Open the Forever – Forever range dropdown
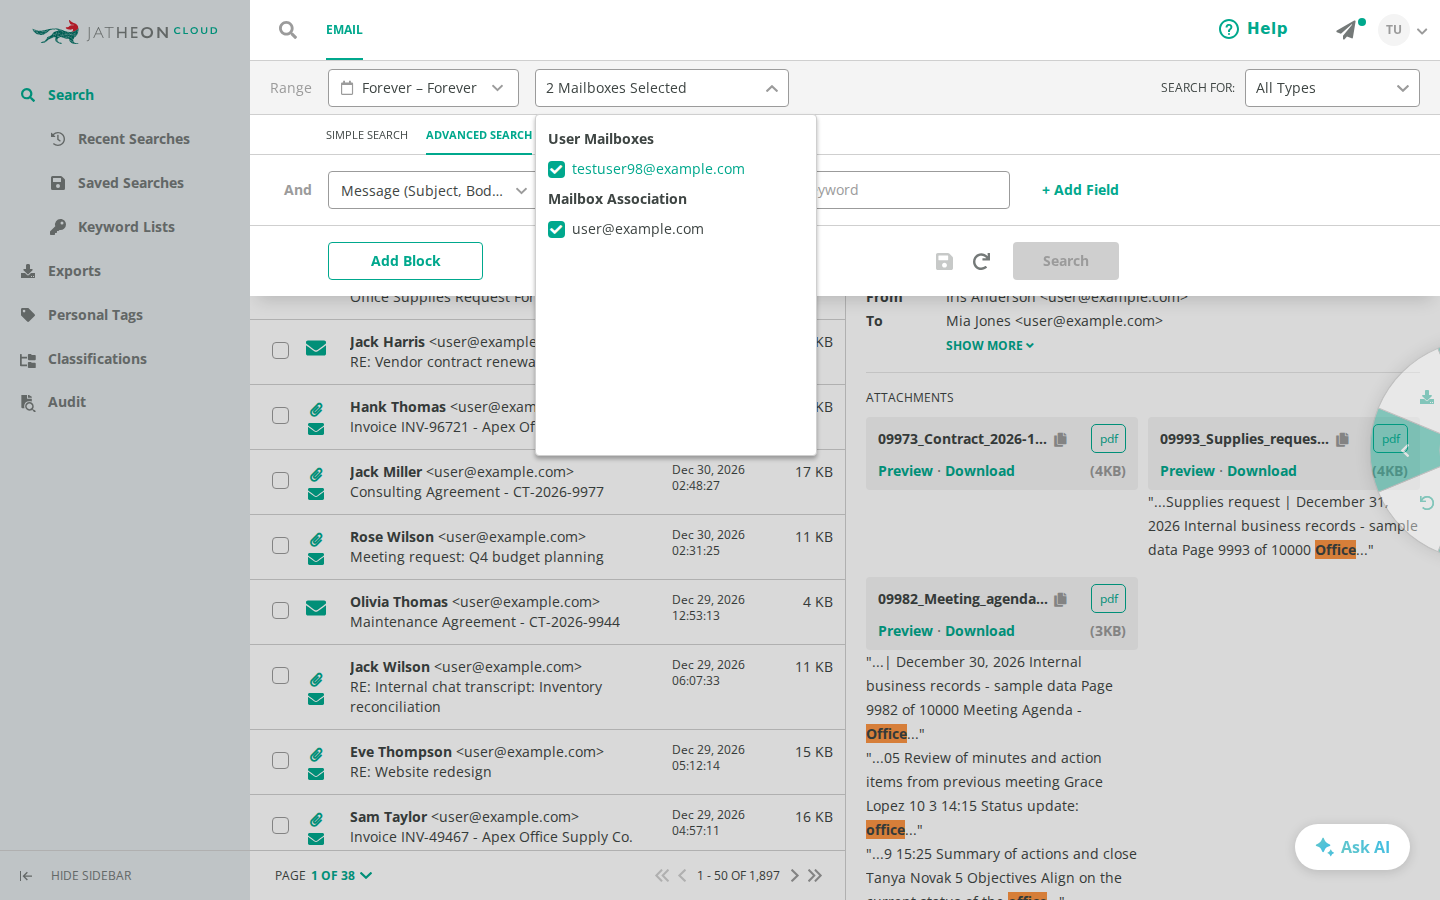Screen dimensions: 1440x900 [x=423, y=88]
